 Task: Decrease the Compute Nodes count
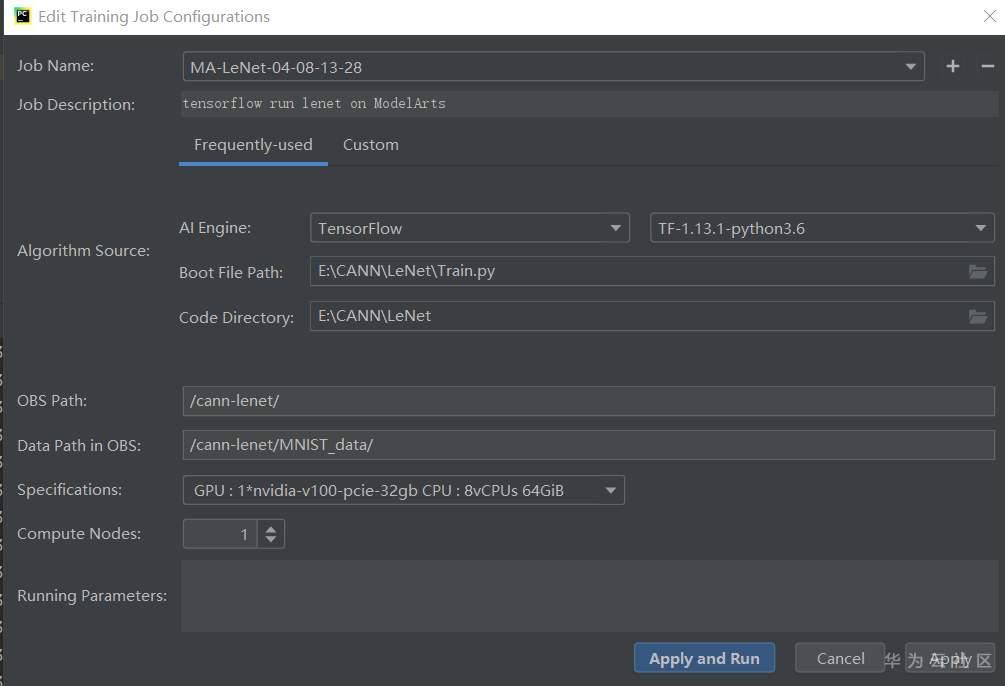271,540
